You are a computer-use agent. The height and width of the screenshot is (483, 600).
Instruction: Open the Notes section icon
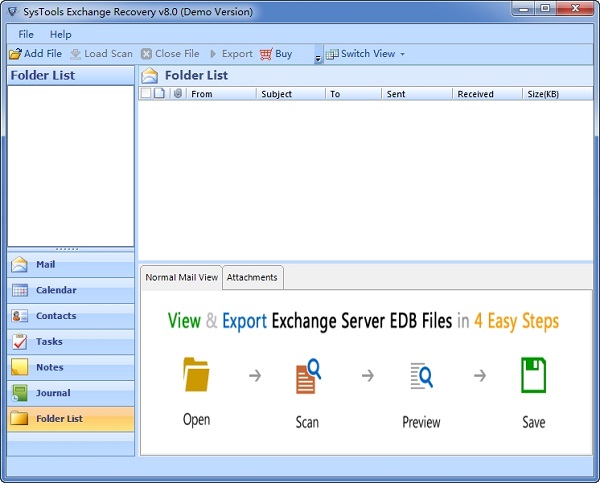point(20,367)
